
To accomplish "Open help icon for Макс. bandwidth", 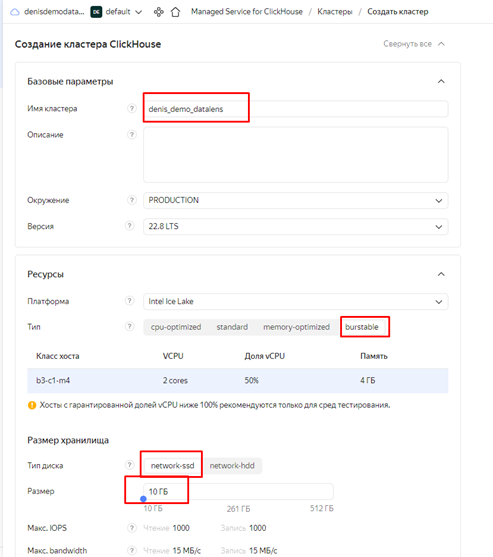I will (132, 550).
